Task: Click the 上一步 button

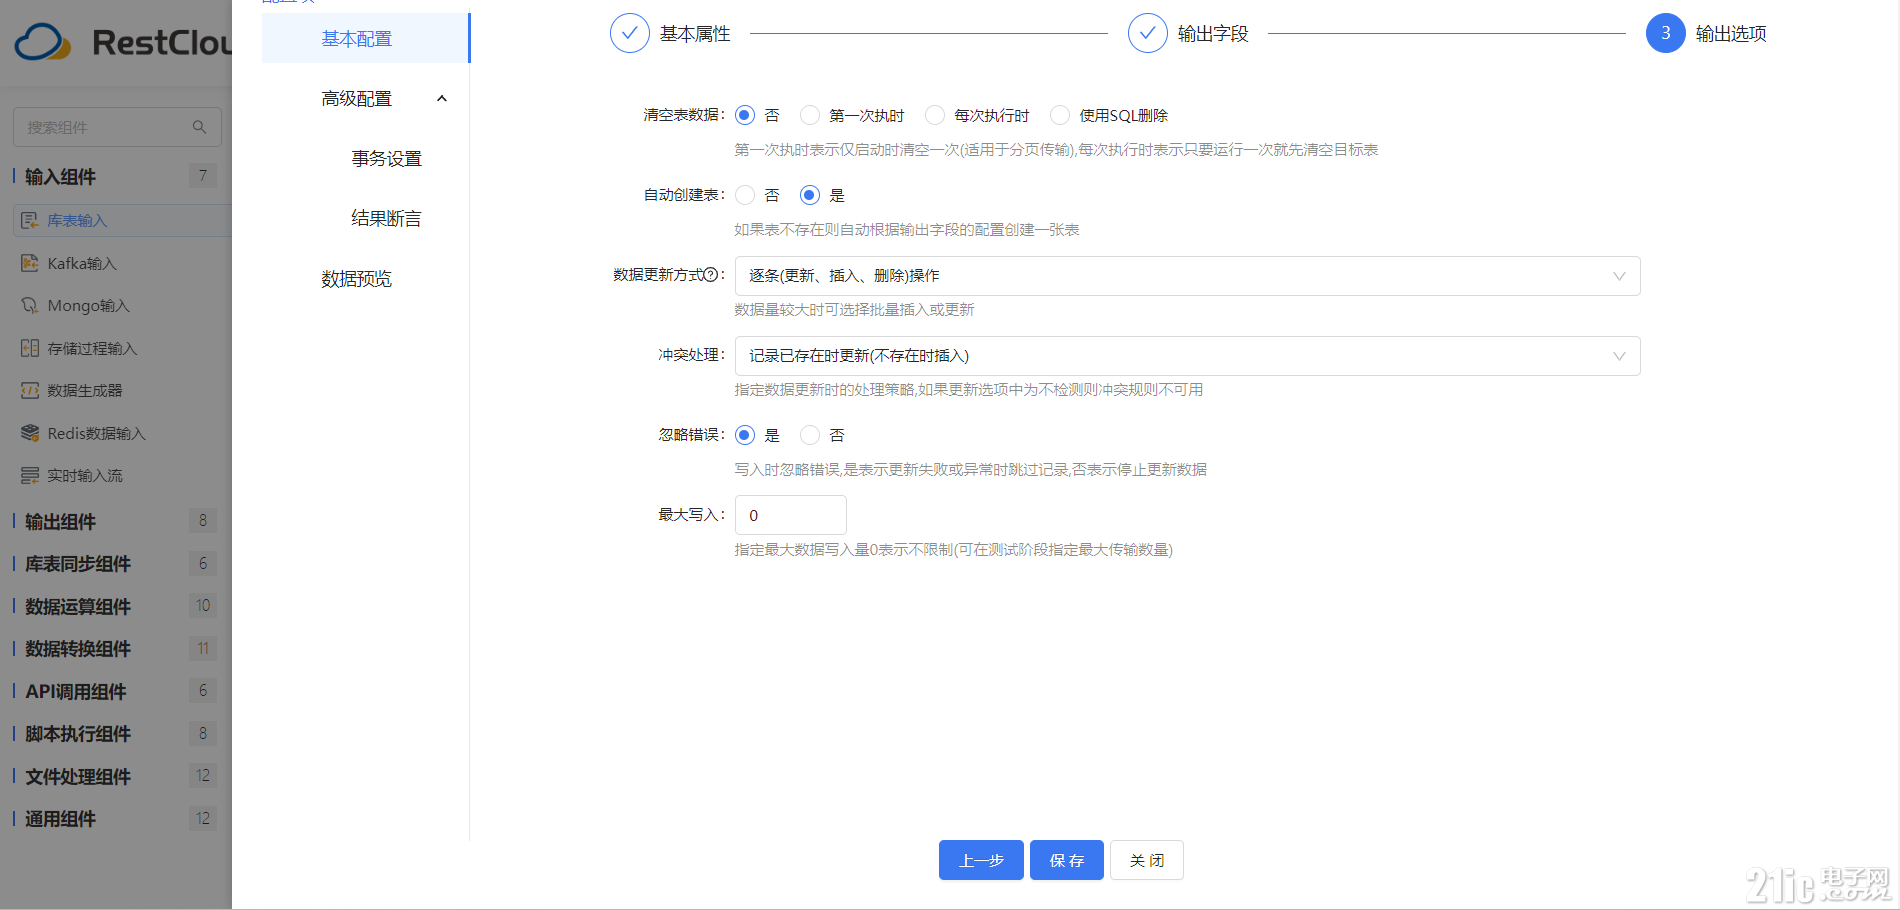Action: point(981,860)
